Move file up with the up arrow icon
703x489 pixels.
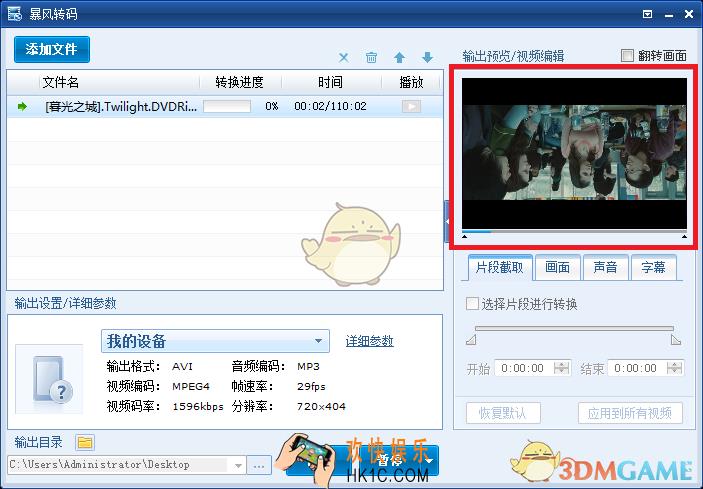tap(399, 57)
